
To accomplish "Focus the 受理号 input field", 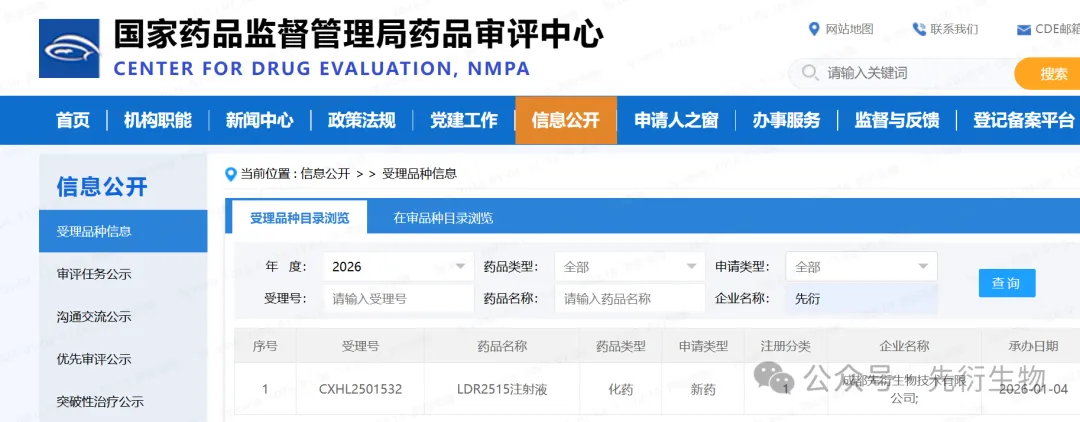I will (398, 298).
